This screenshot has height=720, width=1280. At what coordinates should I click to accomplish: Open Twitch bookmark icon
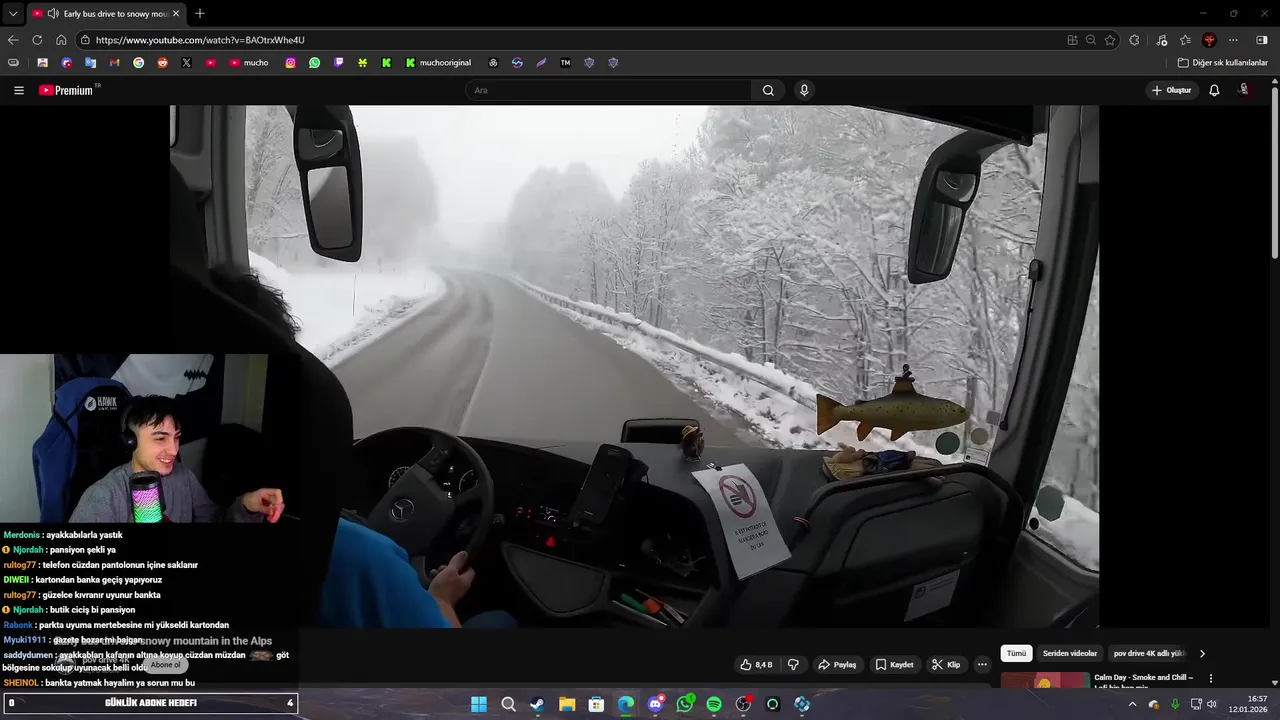coord(339,62)
